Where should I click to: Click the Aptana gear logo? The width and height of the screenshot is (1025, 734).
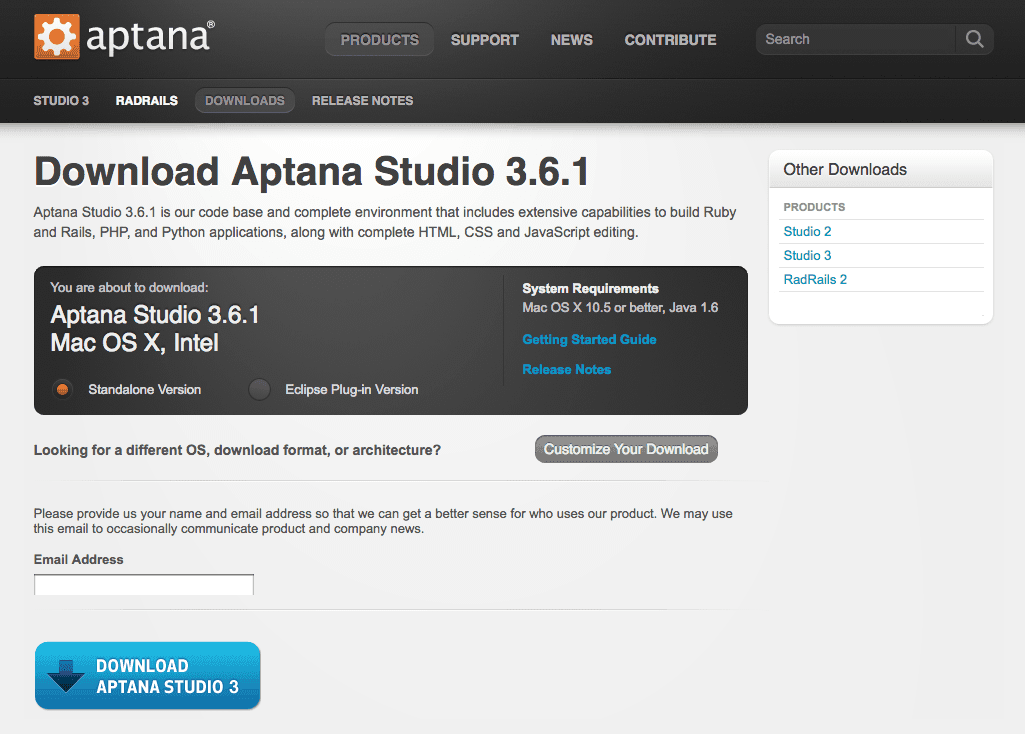pos(55,37)
